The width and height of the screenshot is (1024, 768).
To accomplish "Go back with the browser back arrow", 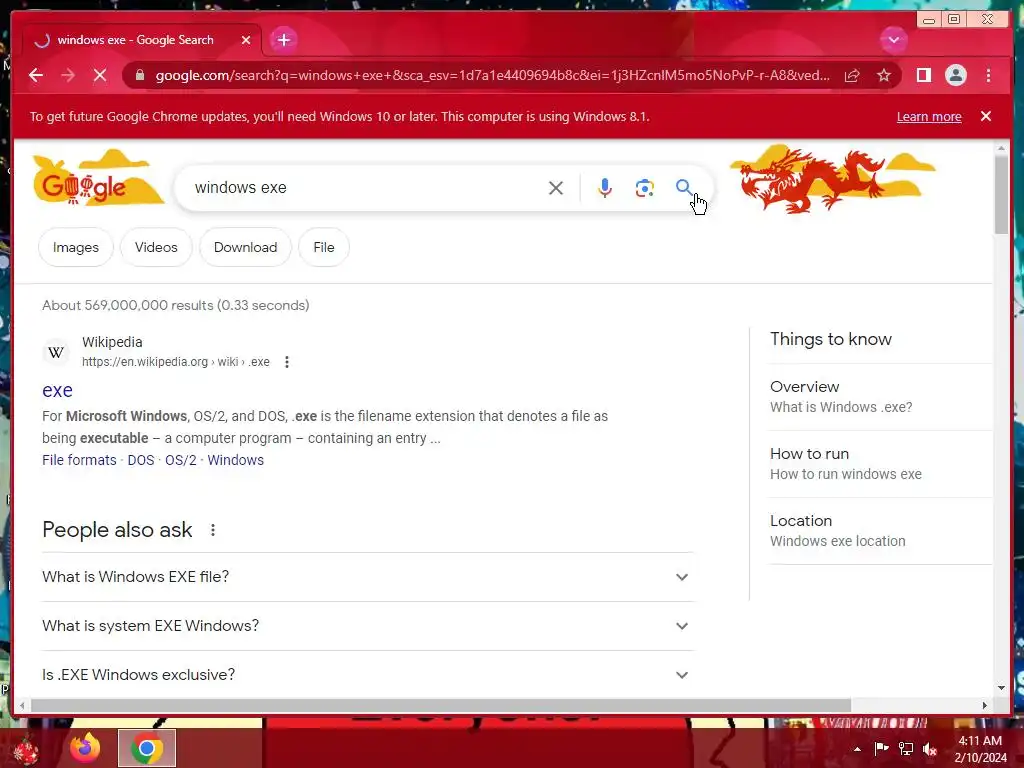I will click(x=36, y=76).
